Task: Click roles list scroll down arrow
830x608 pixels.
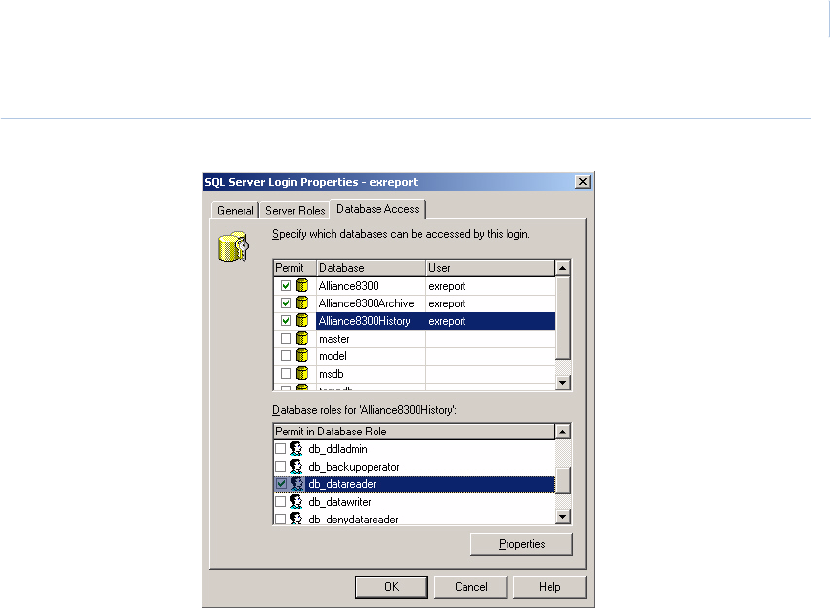Action: 563,516
